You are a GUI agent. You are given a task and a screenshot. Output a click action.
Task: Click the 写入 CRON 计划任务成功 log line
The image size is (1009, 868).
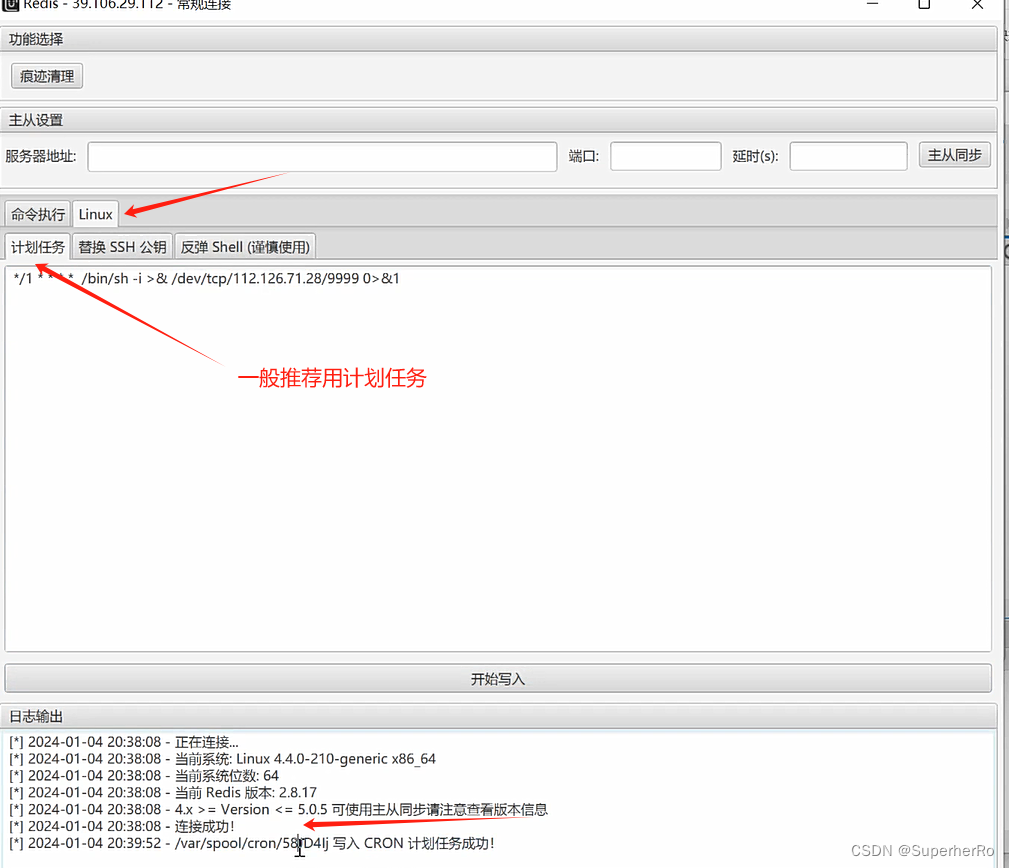click(252, 843)
